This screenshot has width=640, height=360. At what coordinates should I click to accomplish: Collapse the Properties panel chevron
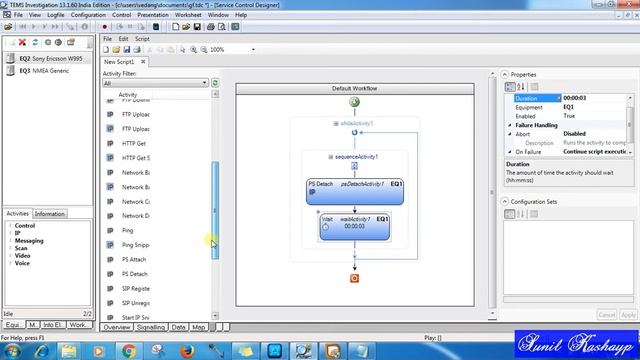click(504, 75)
